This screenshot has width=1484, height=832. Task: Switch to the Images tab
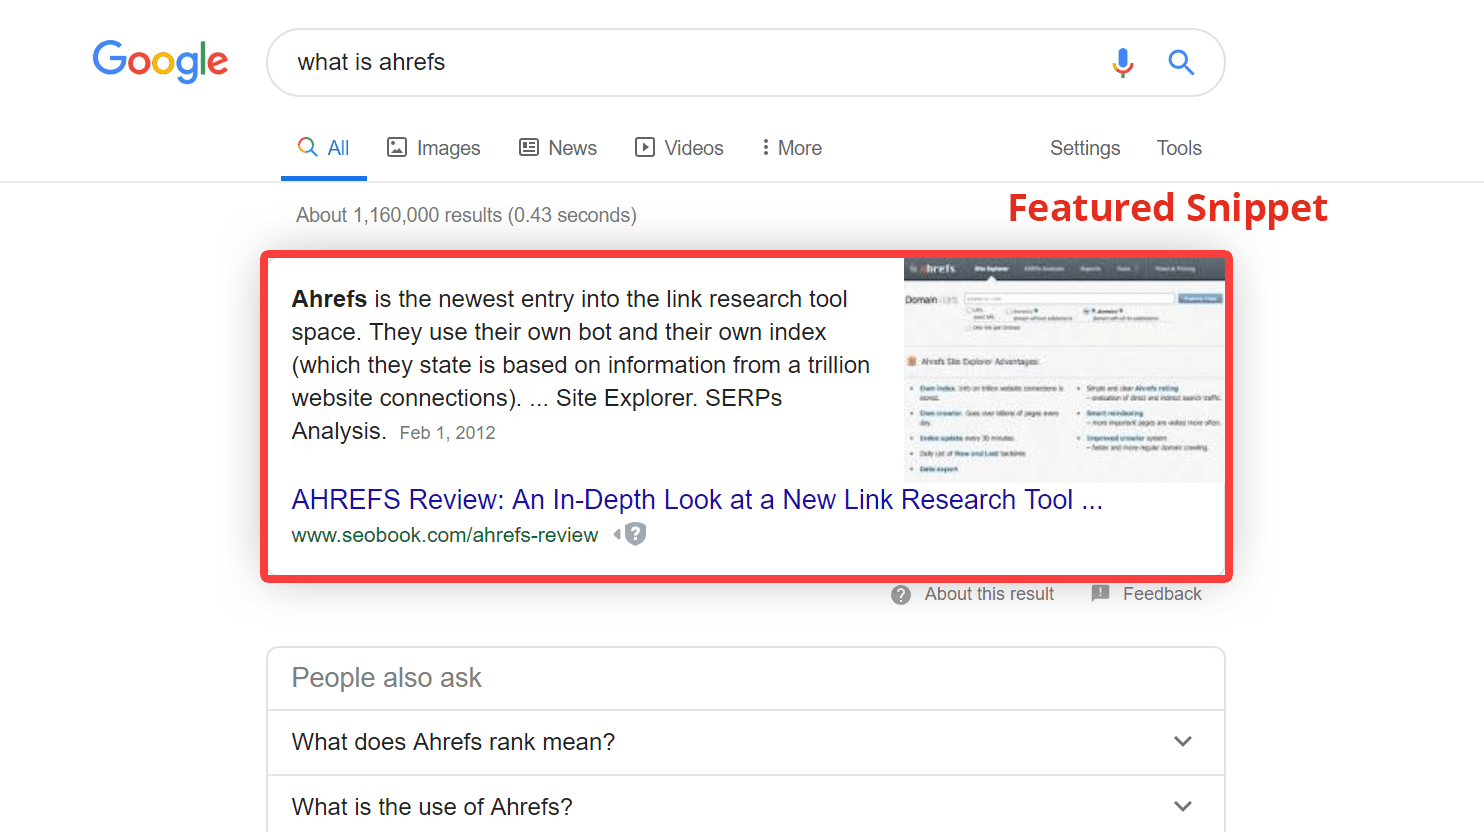point(433,148)
